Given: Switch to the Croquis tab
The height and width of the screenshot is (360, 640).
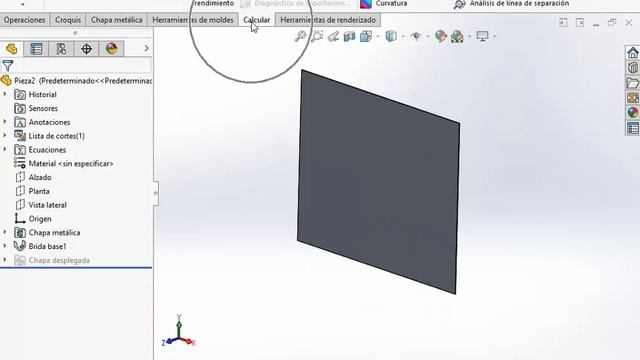Looking at the screenshot, I should pos(68,20).
